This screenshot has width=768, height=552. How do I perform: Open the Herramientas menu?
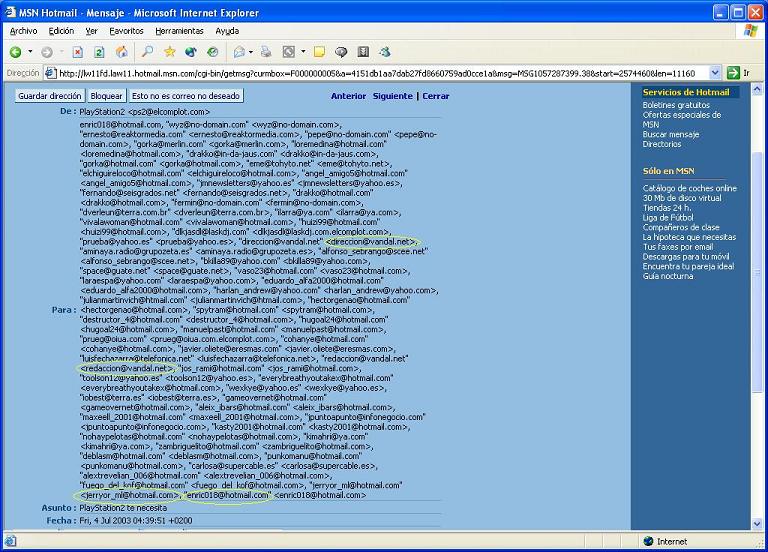tap(180, 31)
